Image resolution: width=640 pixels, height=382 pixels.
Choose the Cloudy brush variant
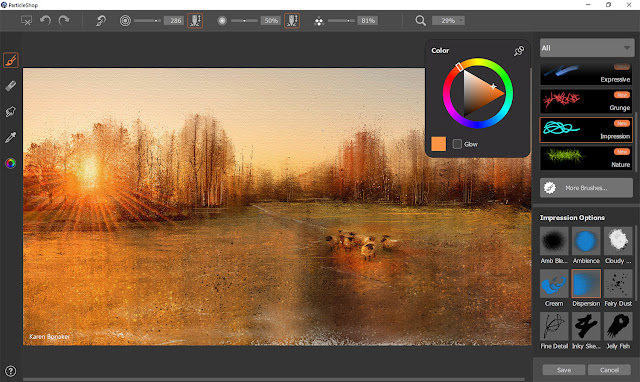click(618, 246)
